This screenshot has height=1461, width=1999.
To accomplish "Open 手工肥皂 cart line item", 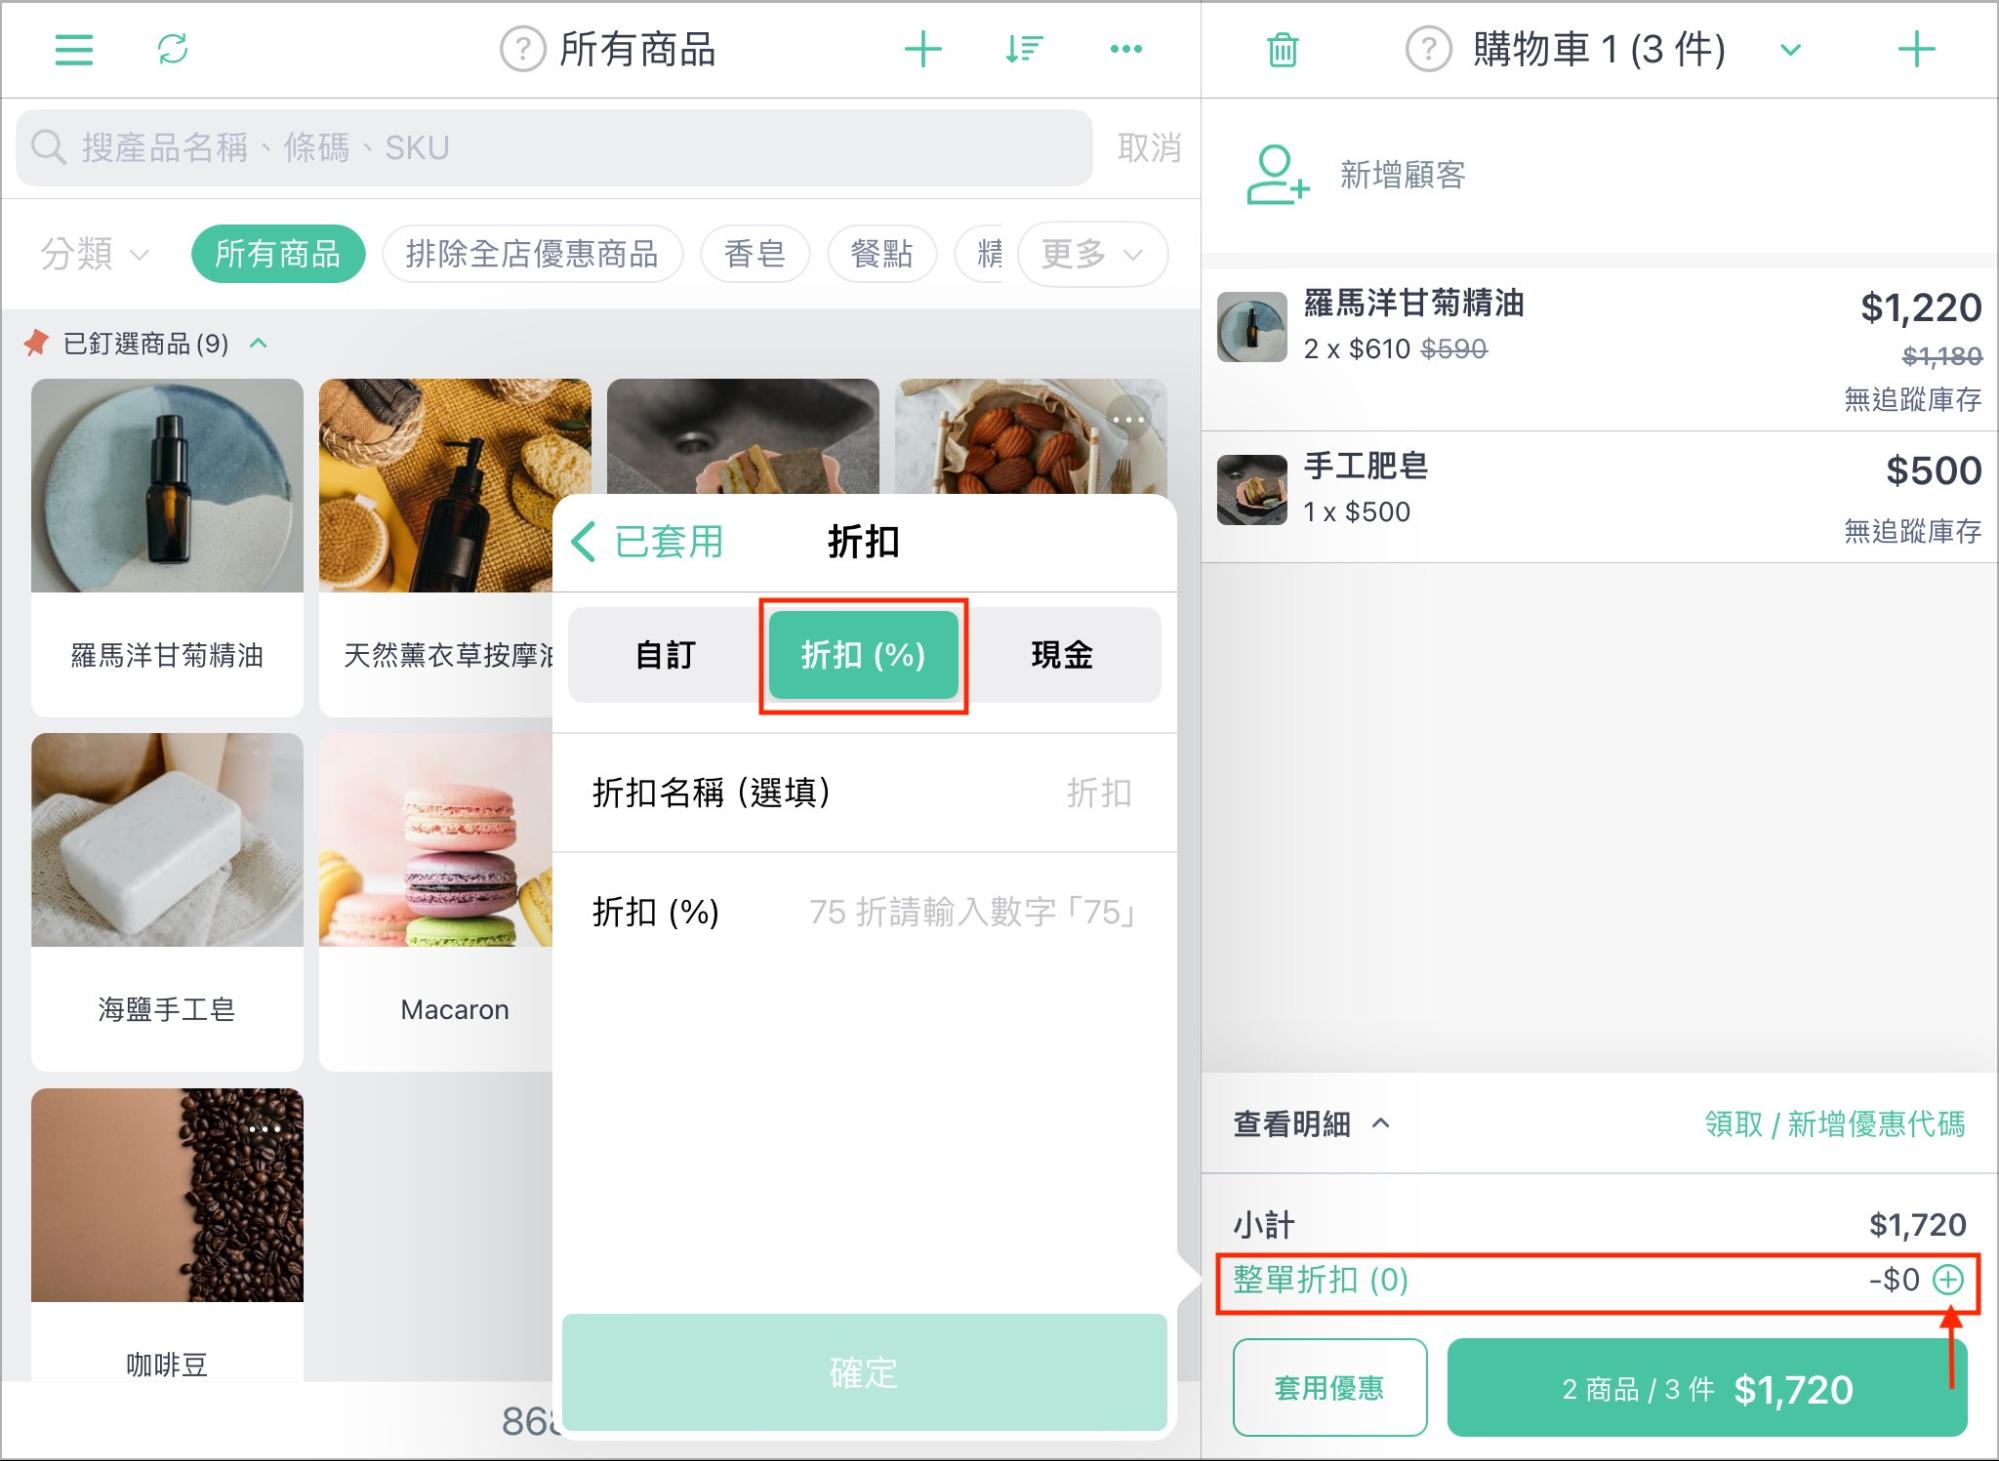I will pyautogui.click(x=1599, y=497).
